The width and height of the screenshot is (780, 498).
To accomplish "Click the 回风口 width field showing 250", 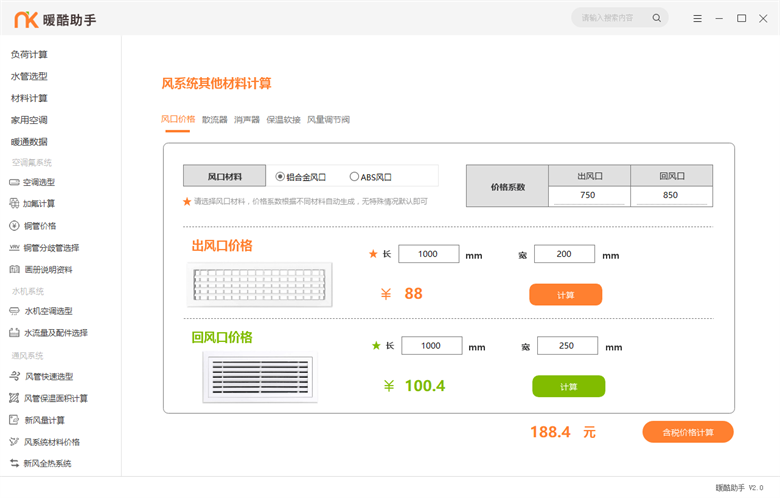I will pos(567,345).
